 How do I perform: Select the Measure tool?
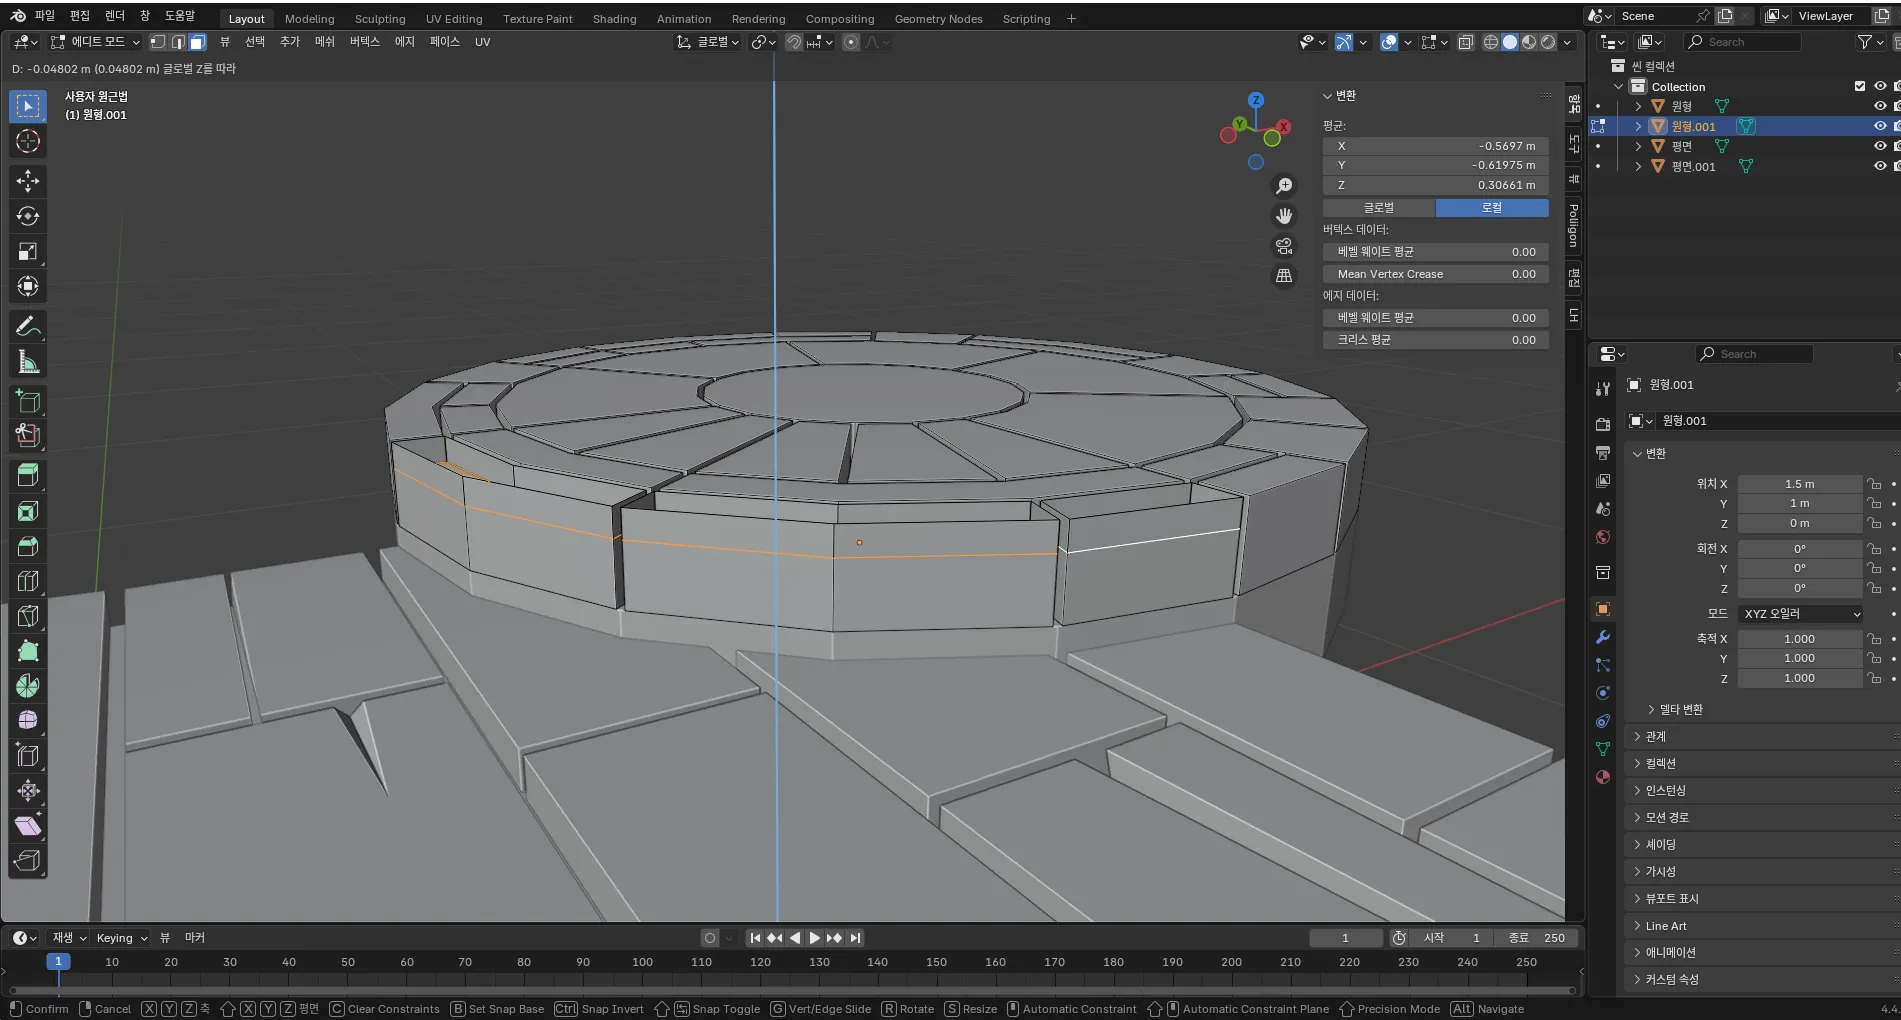(x=28, y=362)
